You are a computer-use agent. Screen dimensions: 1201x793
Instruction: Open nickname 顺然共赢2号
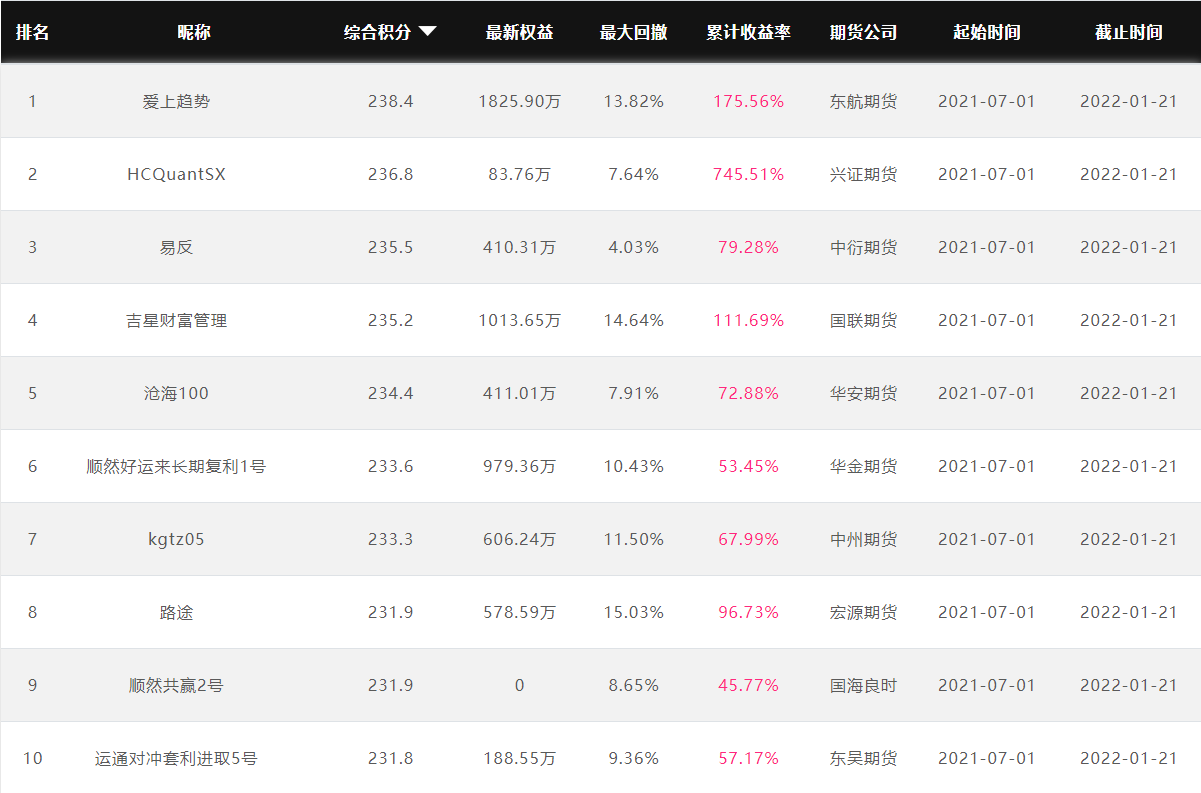(176, 685)
